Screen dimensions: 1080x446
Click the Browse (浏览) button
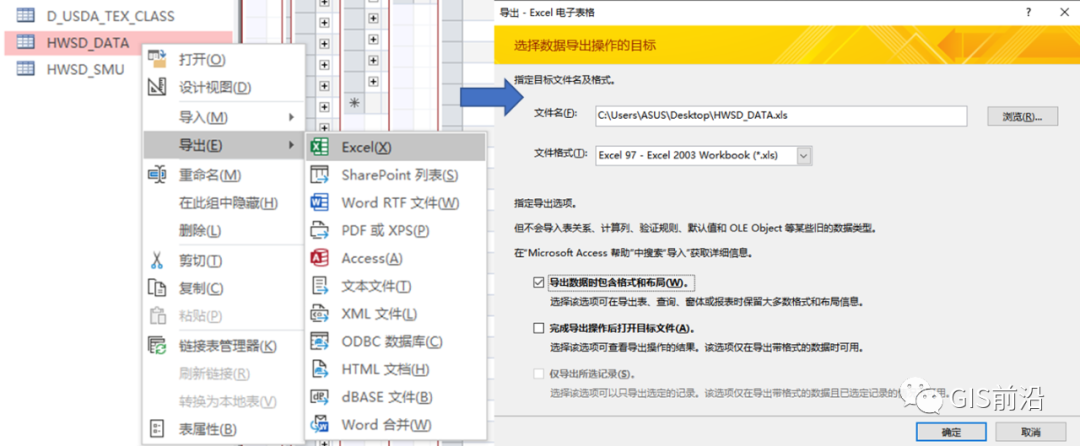pyautogui.click(x=1021, y=116)
